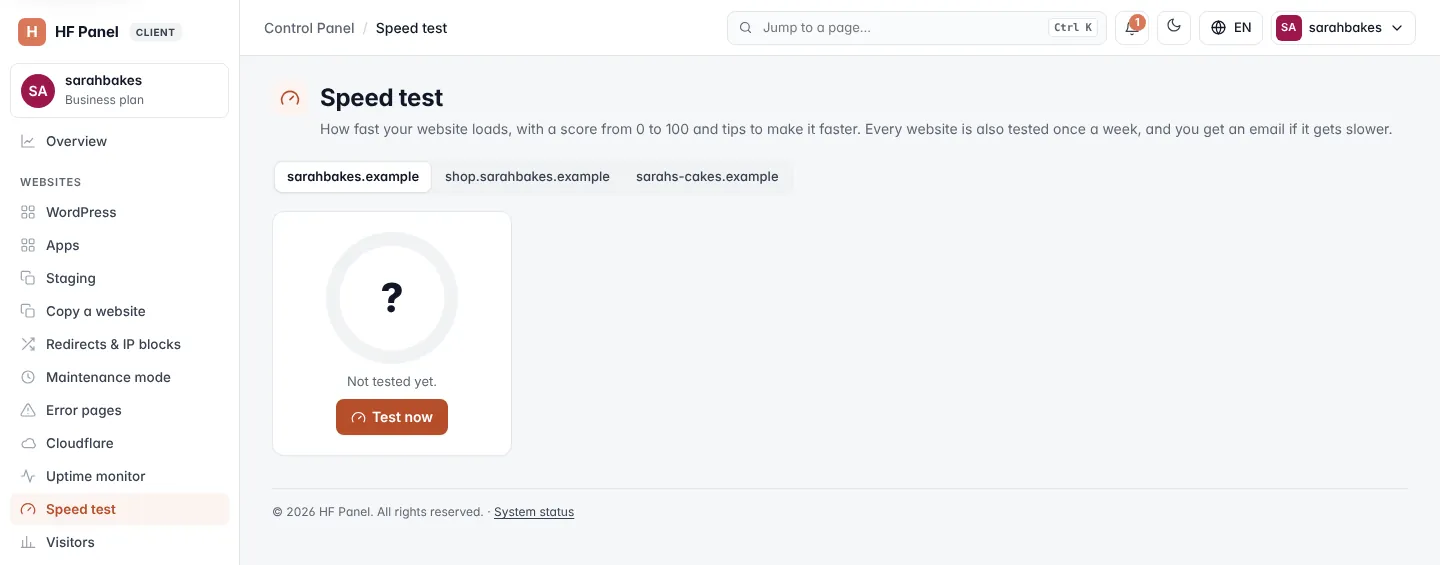Go to Maintenance mode
The image size is (1440, 565).
pos(120,377)
